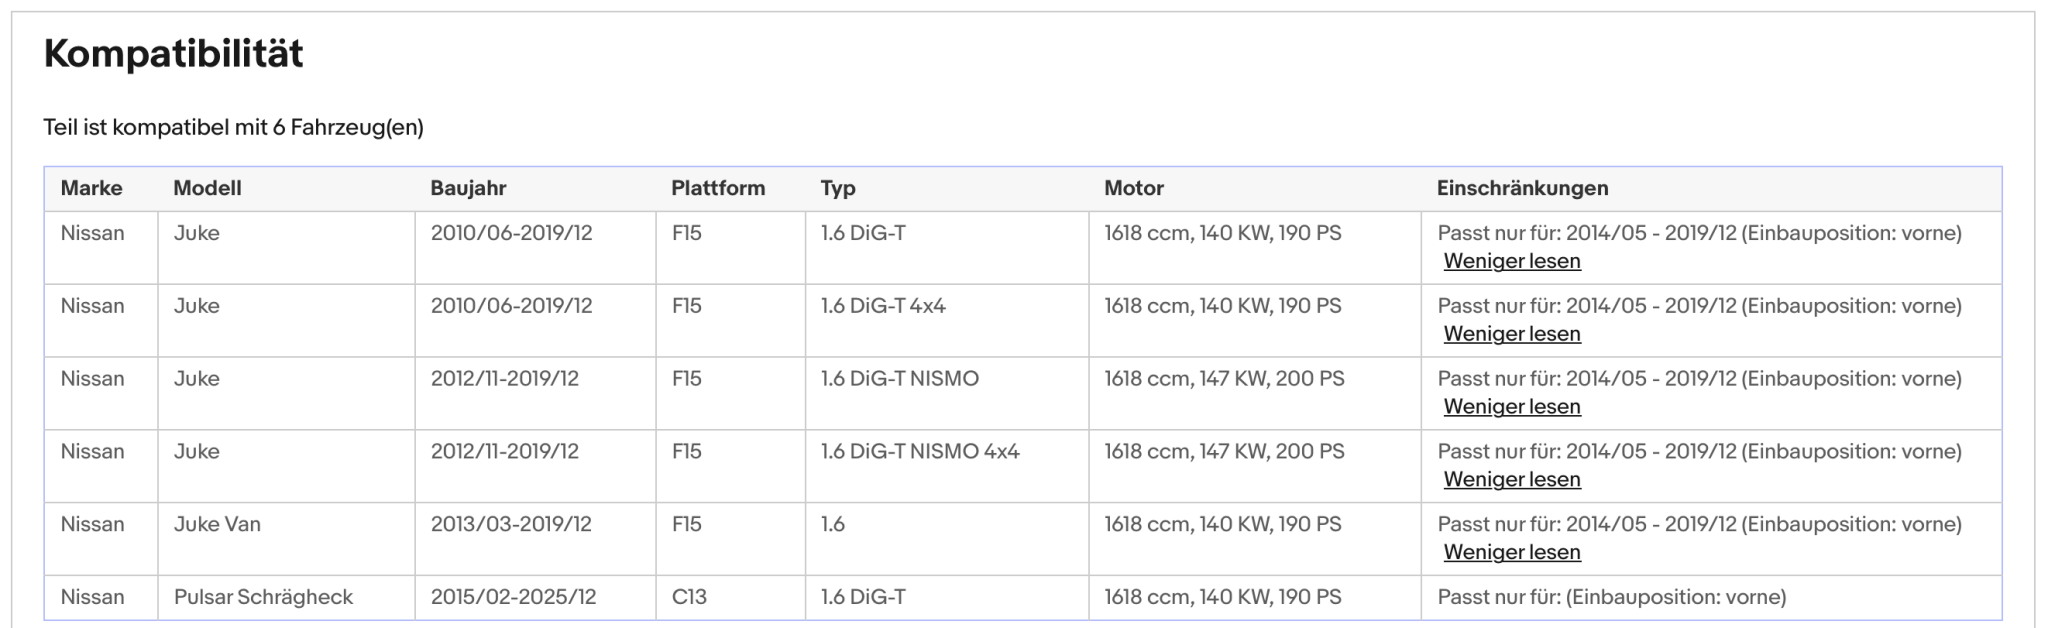Collapse restrictions for the 1.6 DiG-T NISMO row
Image resolution: width=2048 pixels, height=628 pixels.
click(1512, 407)
